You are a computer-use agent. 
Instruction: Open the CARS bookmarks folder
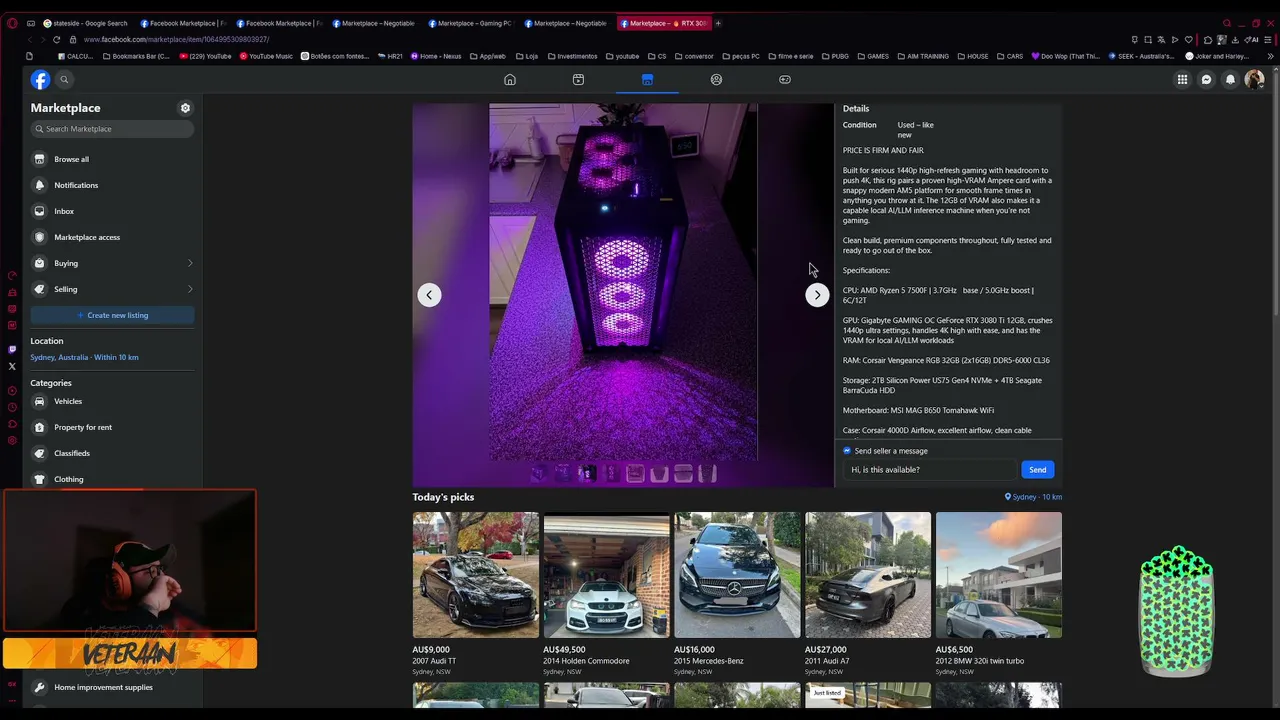(1010, 56)
